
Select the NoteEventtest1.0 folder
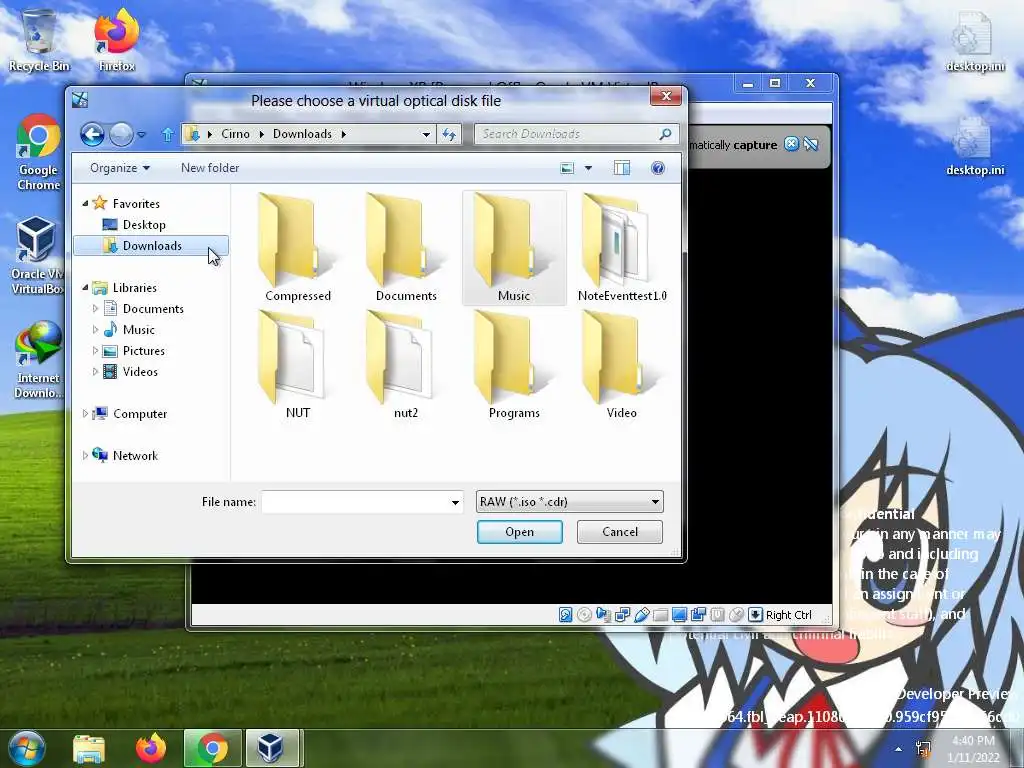622,248
